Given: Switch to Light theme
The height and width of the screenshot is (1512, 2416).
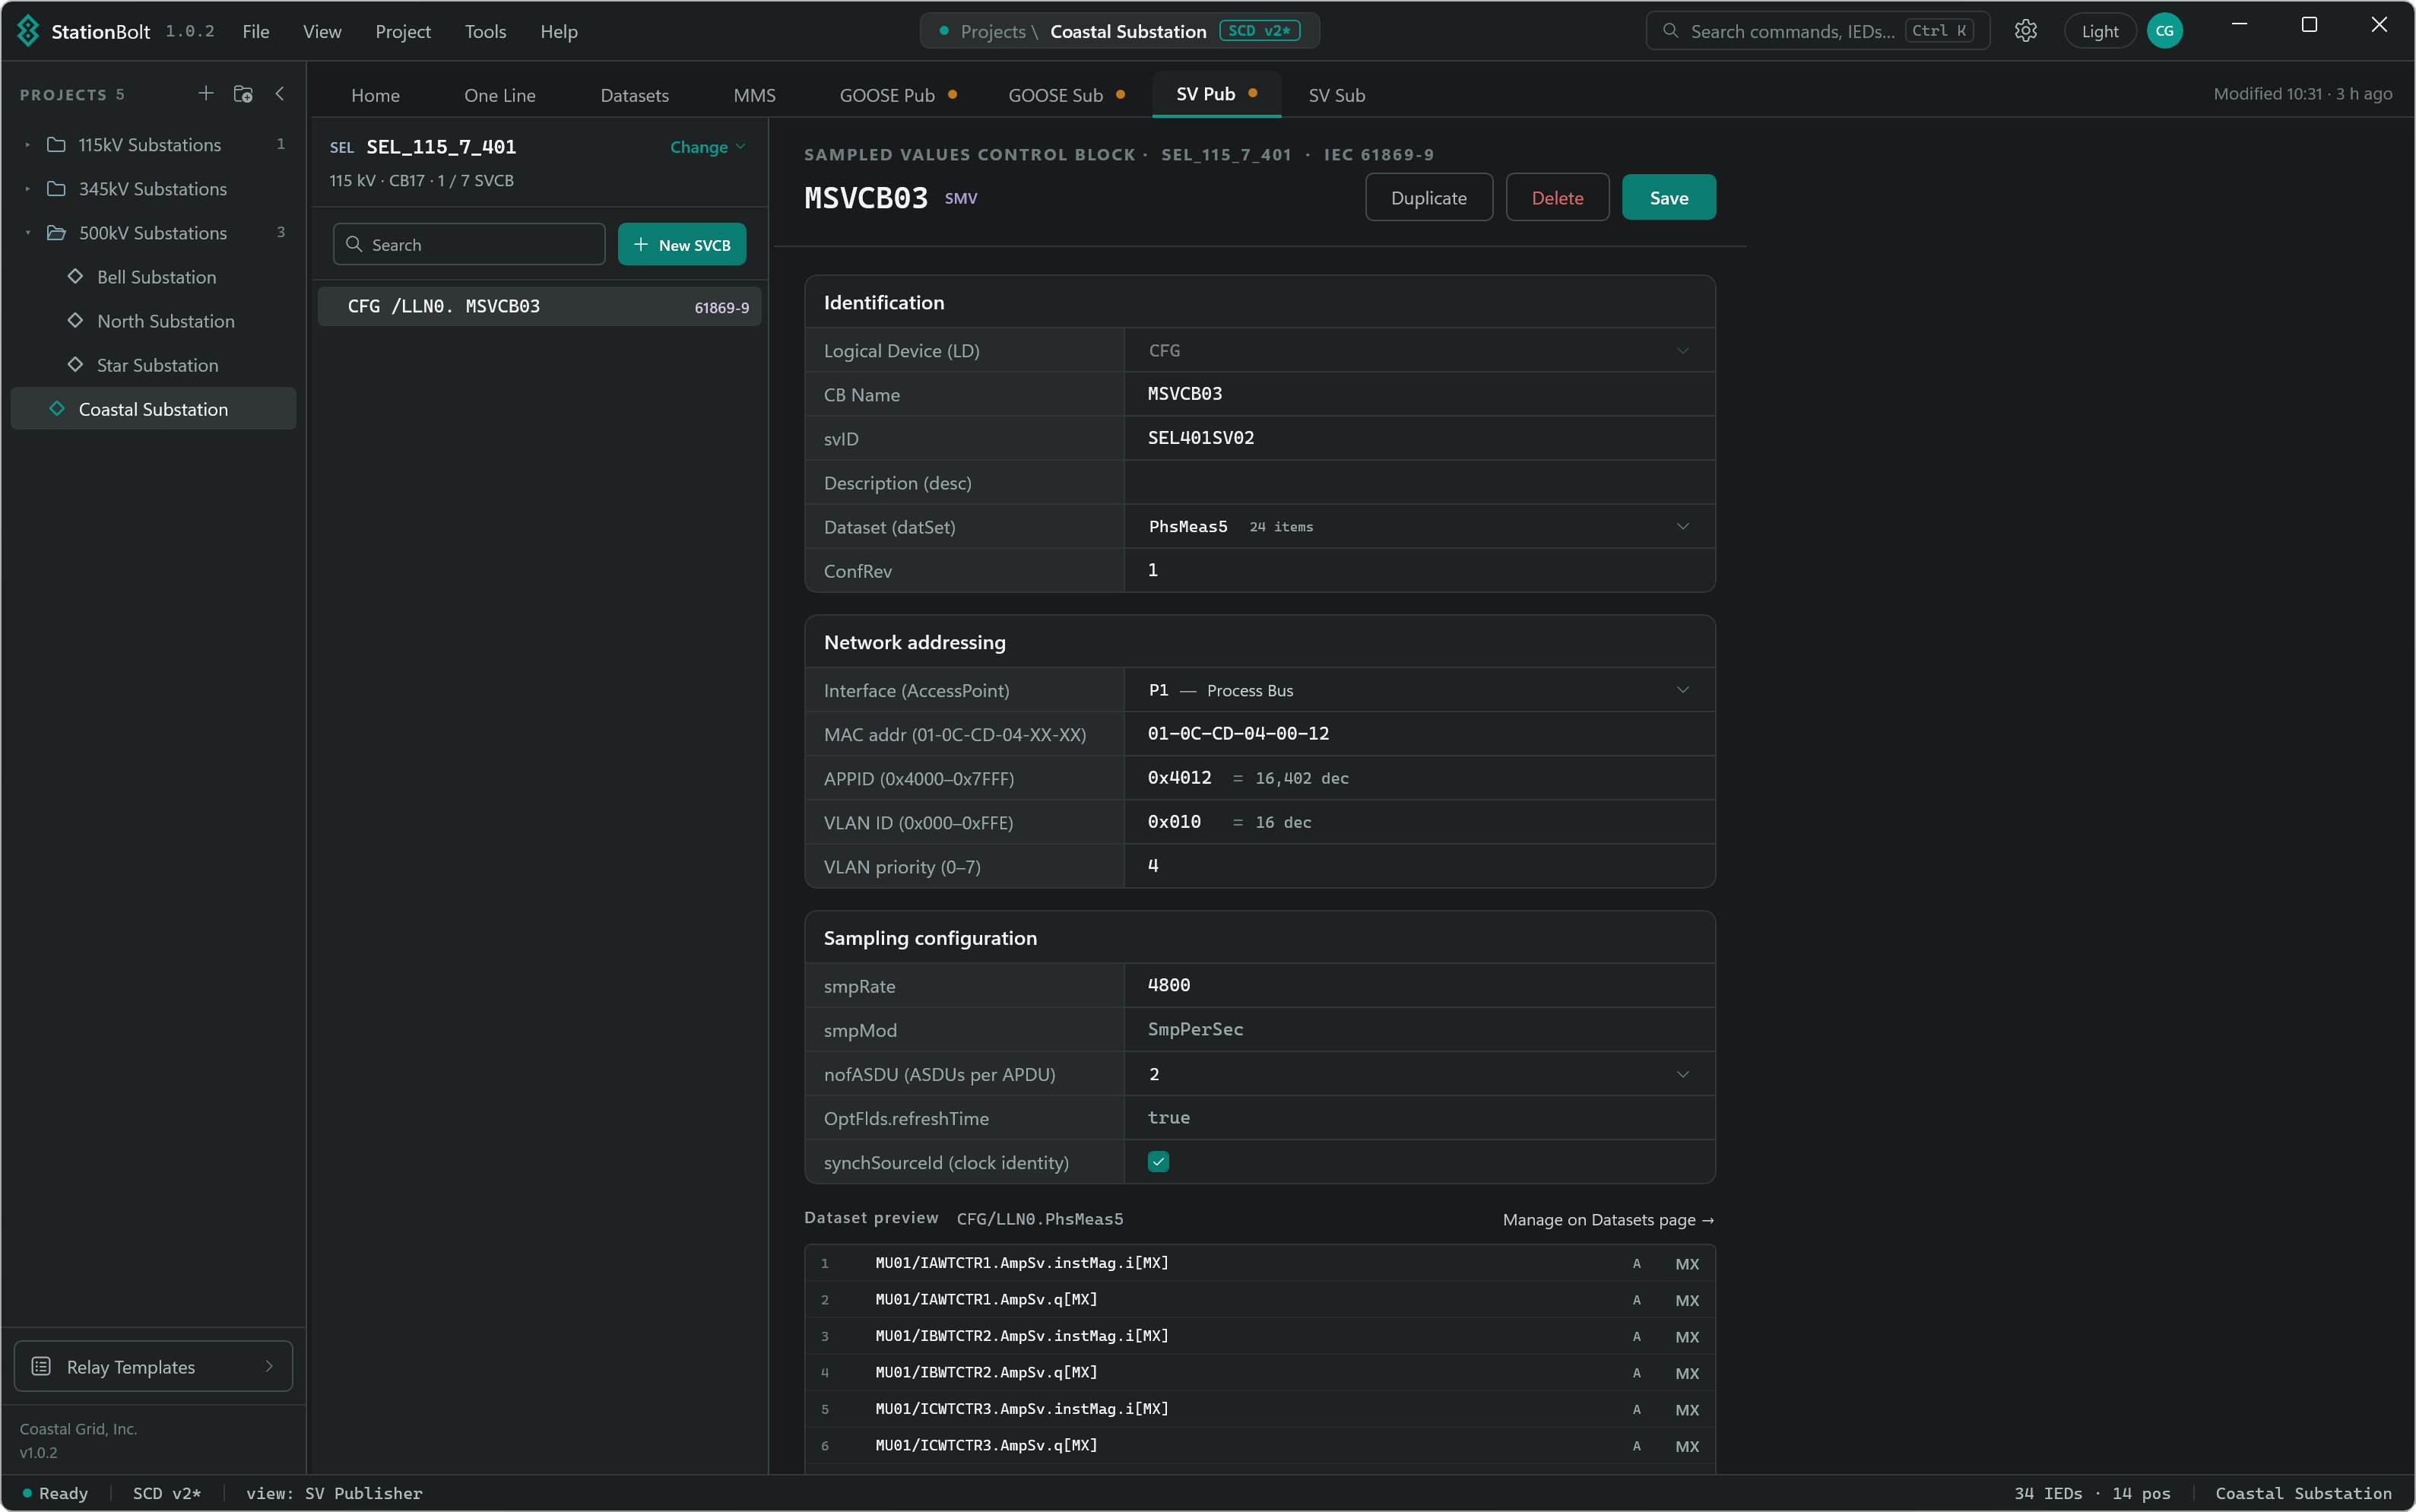Looking at the screenshot, I should [x=2100, y=31].
